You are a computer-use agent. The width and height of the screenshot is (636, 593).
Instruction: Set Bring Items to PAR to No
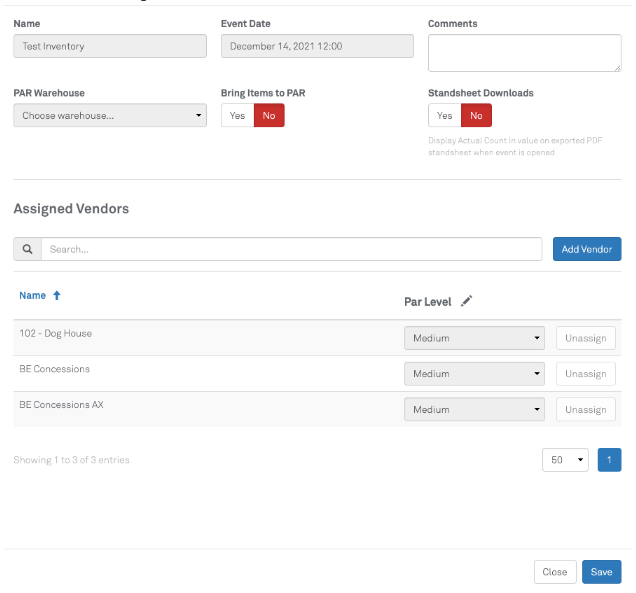point(269,116)
